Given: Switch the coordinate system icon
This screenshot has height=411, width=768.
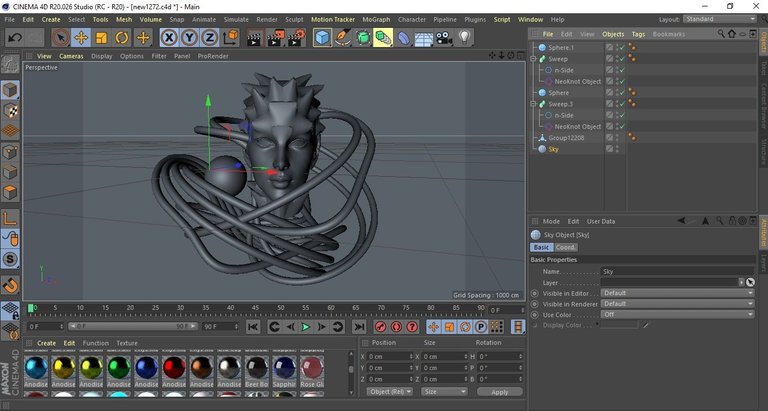Looking at the screenshot, I should 230,38.
